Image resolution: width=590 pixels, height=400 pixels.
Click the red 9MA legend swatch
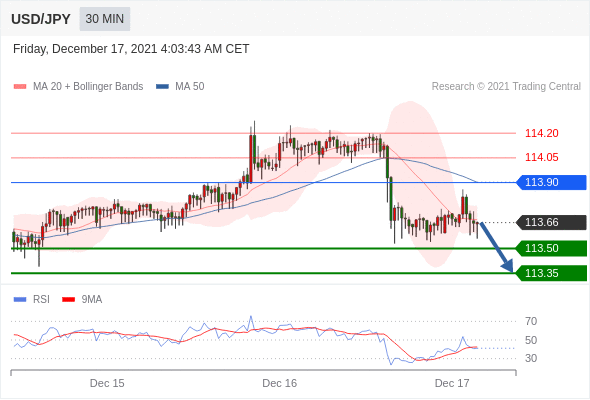68,300
